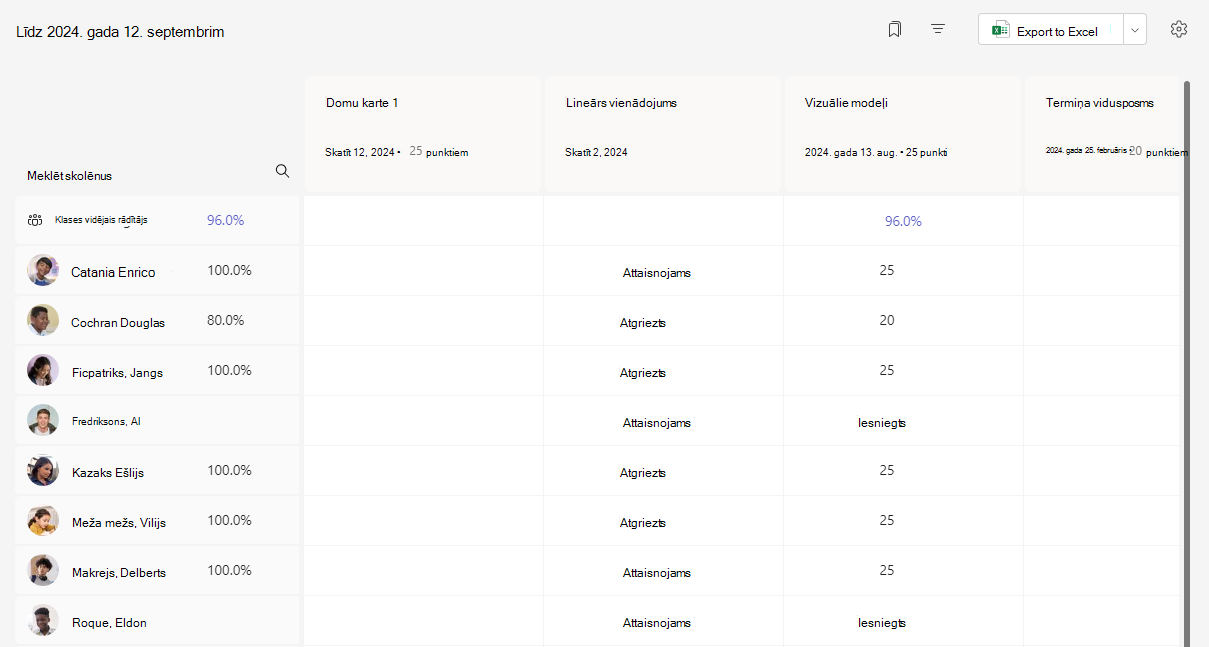Click Catania Enrico's 100.0% average
The height and width of the screenshot is (647, 1209).
click(x=229, y=270)
